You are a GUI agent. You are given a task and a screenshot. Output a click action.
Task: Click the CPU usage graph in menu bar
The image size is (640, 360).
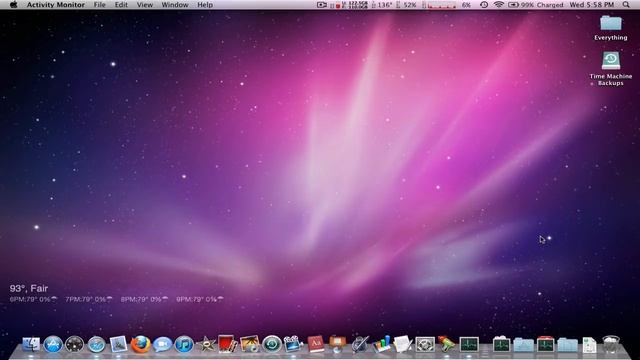pos(442,5)
